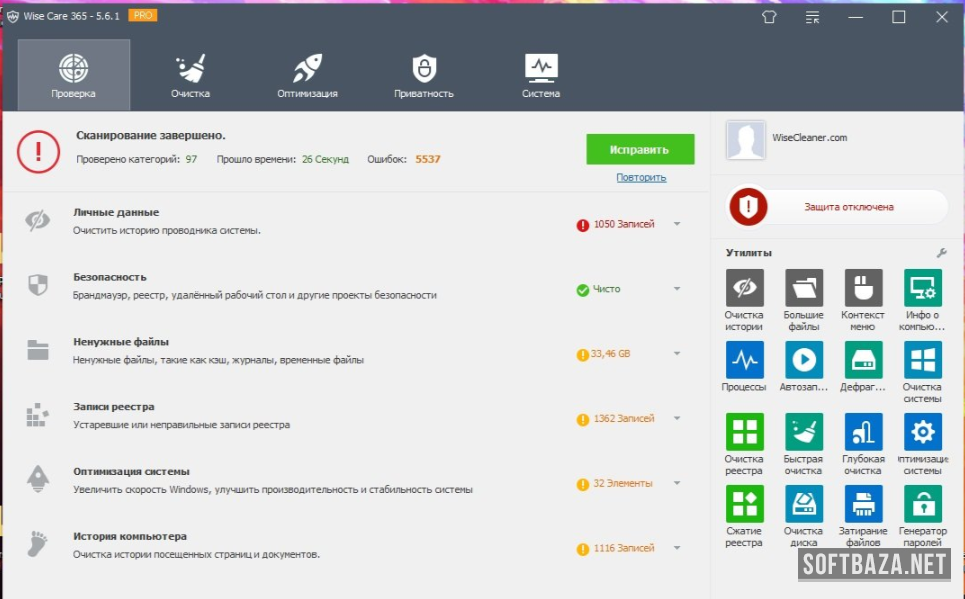Open the Очистка истории utility

(743, 288)
